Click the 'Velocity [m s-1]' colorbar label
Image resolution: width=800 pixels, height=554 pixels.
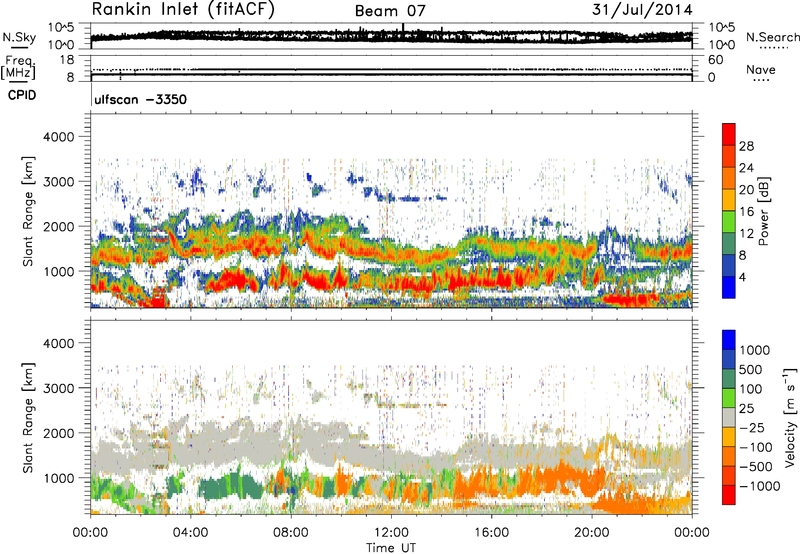pos(790,418)
